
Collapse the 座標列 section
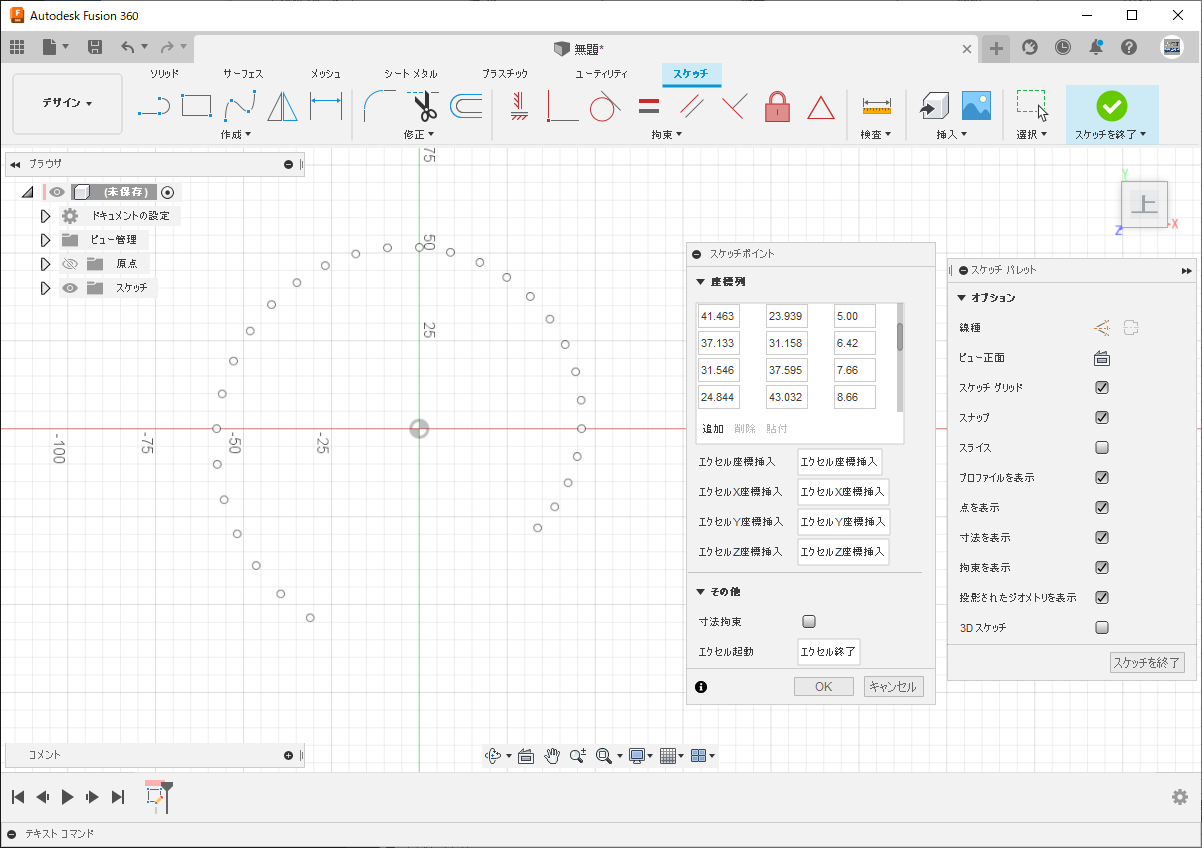[x=700, y=282]
